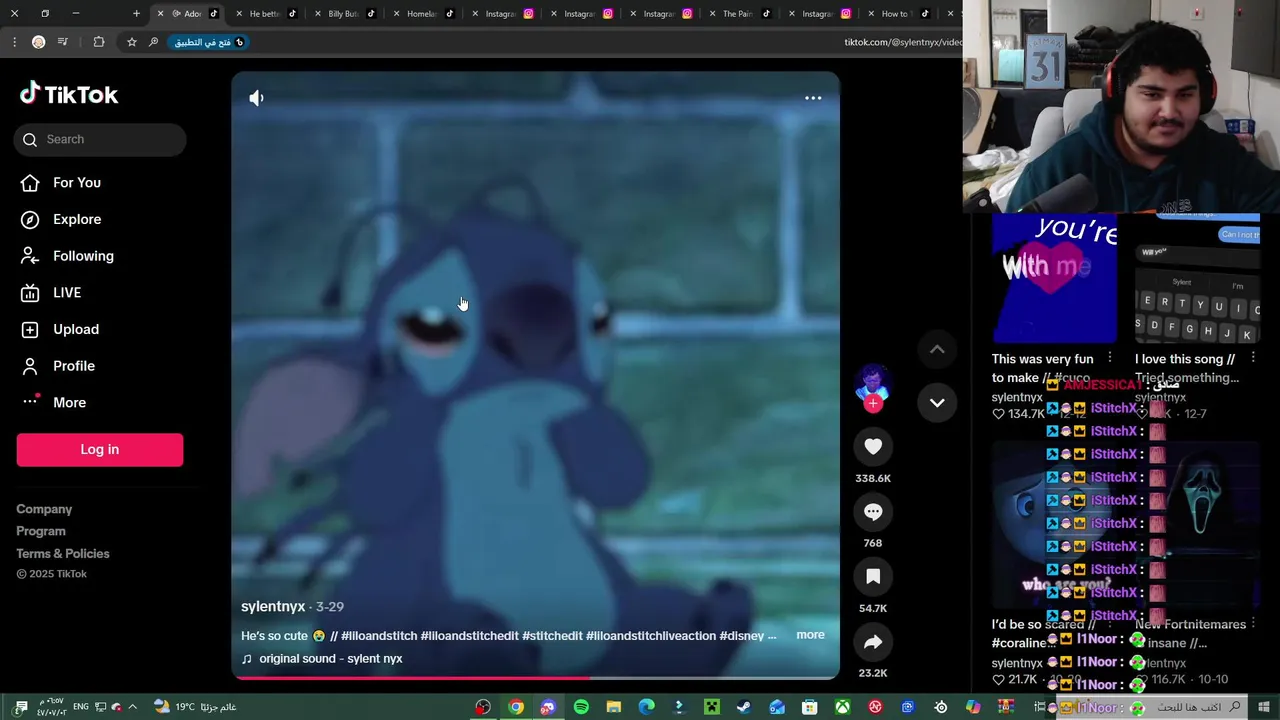Open the Xbox app from the taskbar
Screen dimensions: 1280x720
pos(842,707)
